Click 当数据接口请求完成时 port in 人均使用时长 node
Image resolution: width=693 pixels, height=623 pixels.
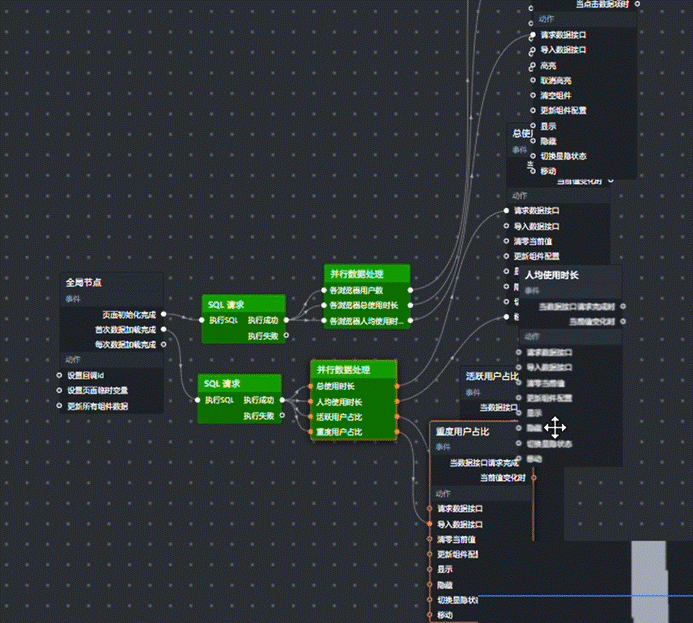coord(623,306)
